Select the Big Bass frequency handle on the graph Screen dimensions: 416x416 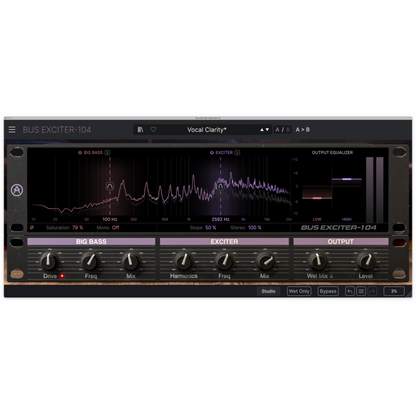pyautogui.click(x=110, y=186)
